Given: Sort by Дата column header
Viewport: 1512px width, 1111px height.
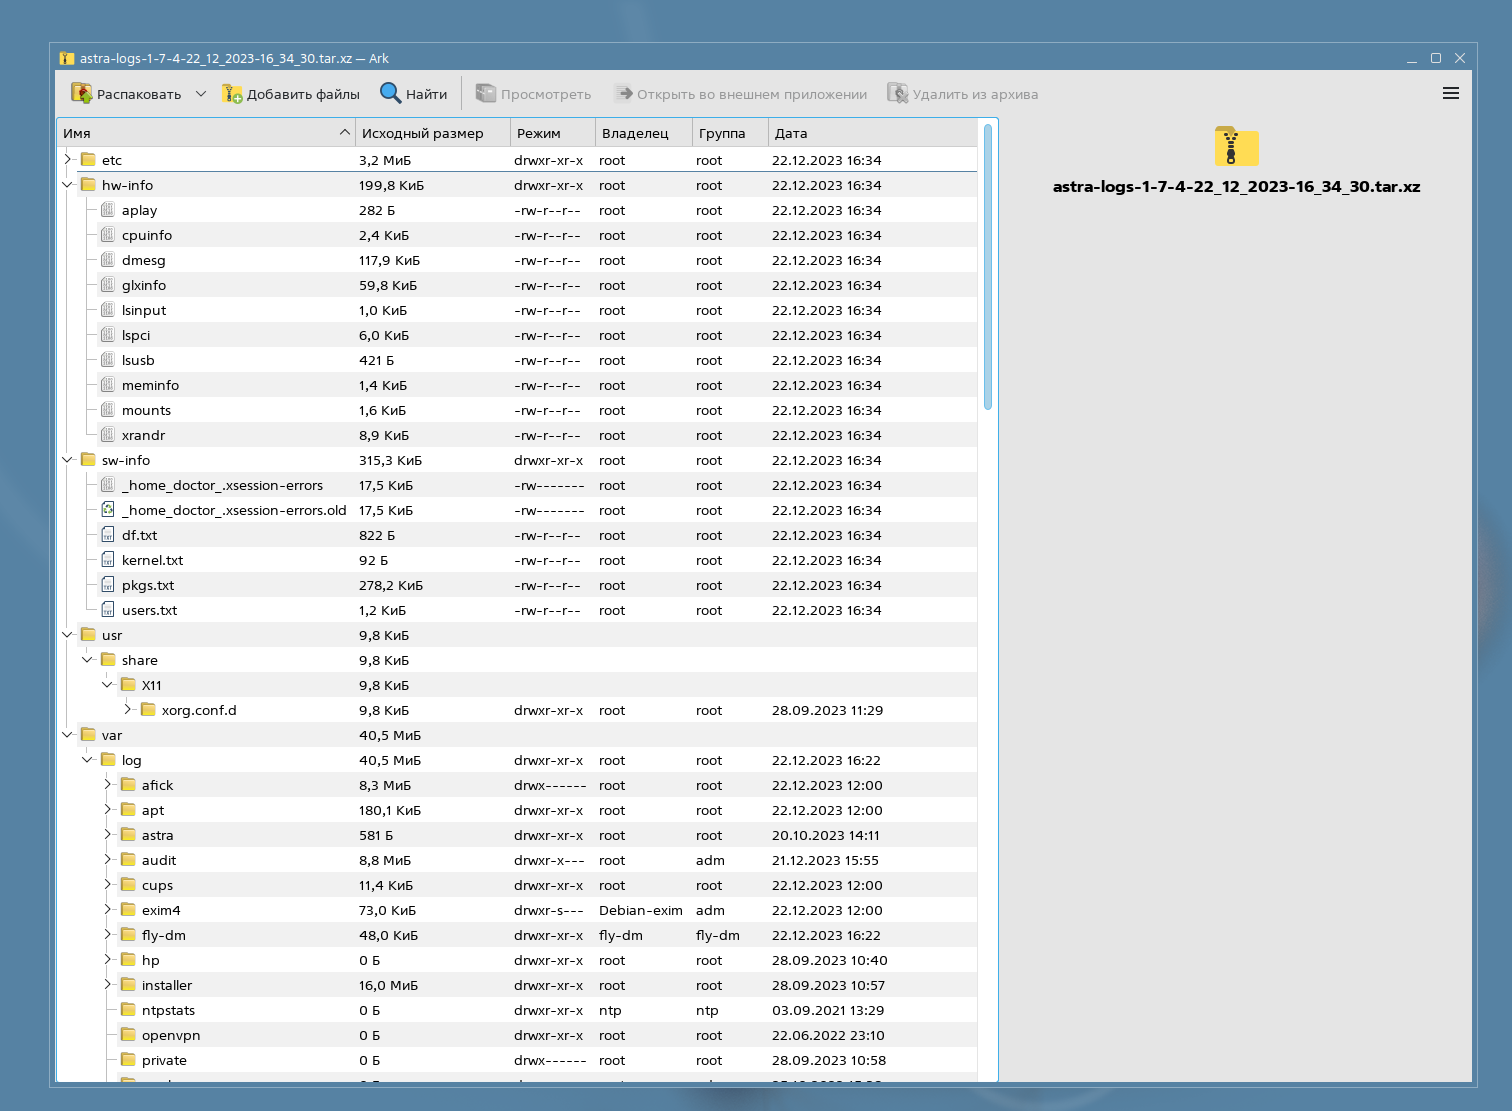Looking at the screenshot, I should tap(872, 133).
